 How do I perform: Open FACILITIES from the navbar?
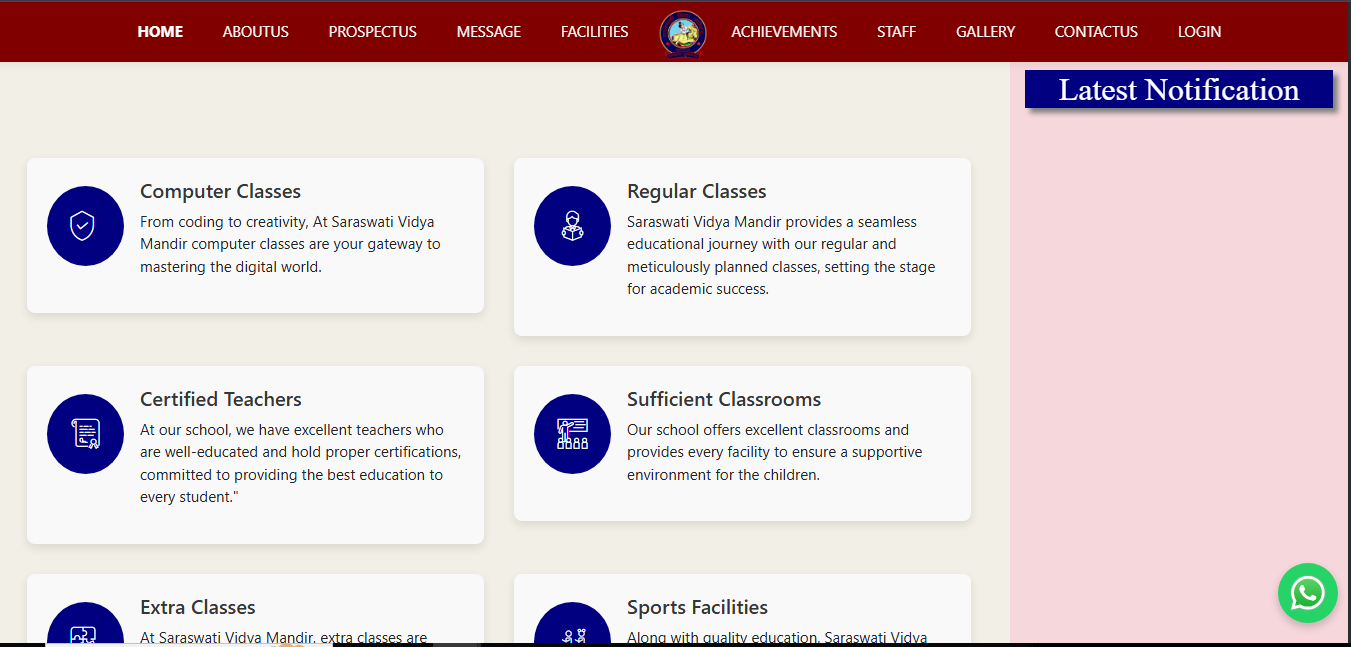click(x=595, y=32)
